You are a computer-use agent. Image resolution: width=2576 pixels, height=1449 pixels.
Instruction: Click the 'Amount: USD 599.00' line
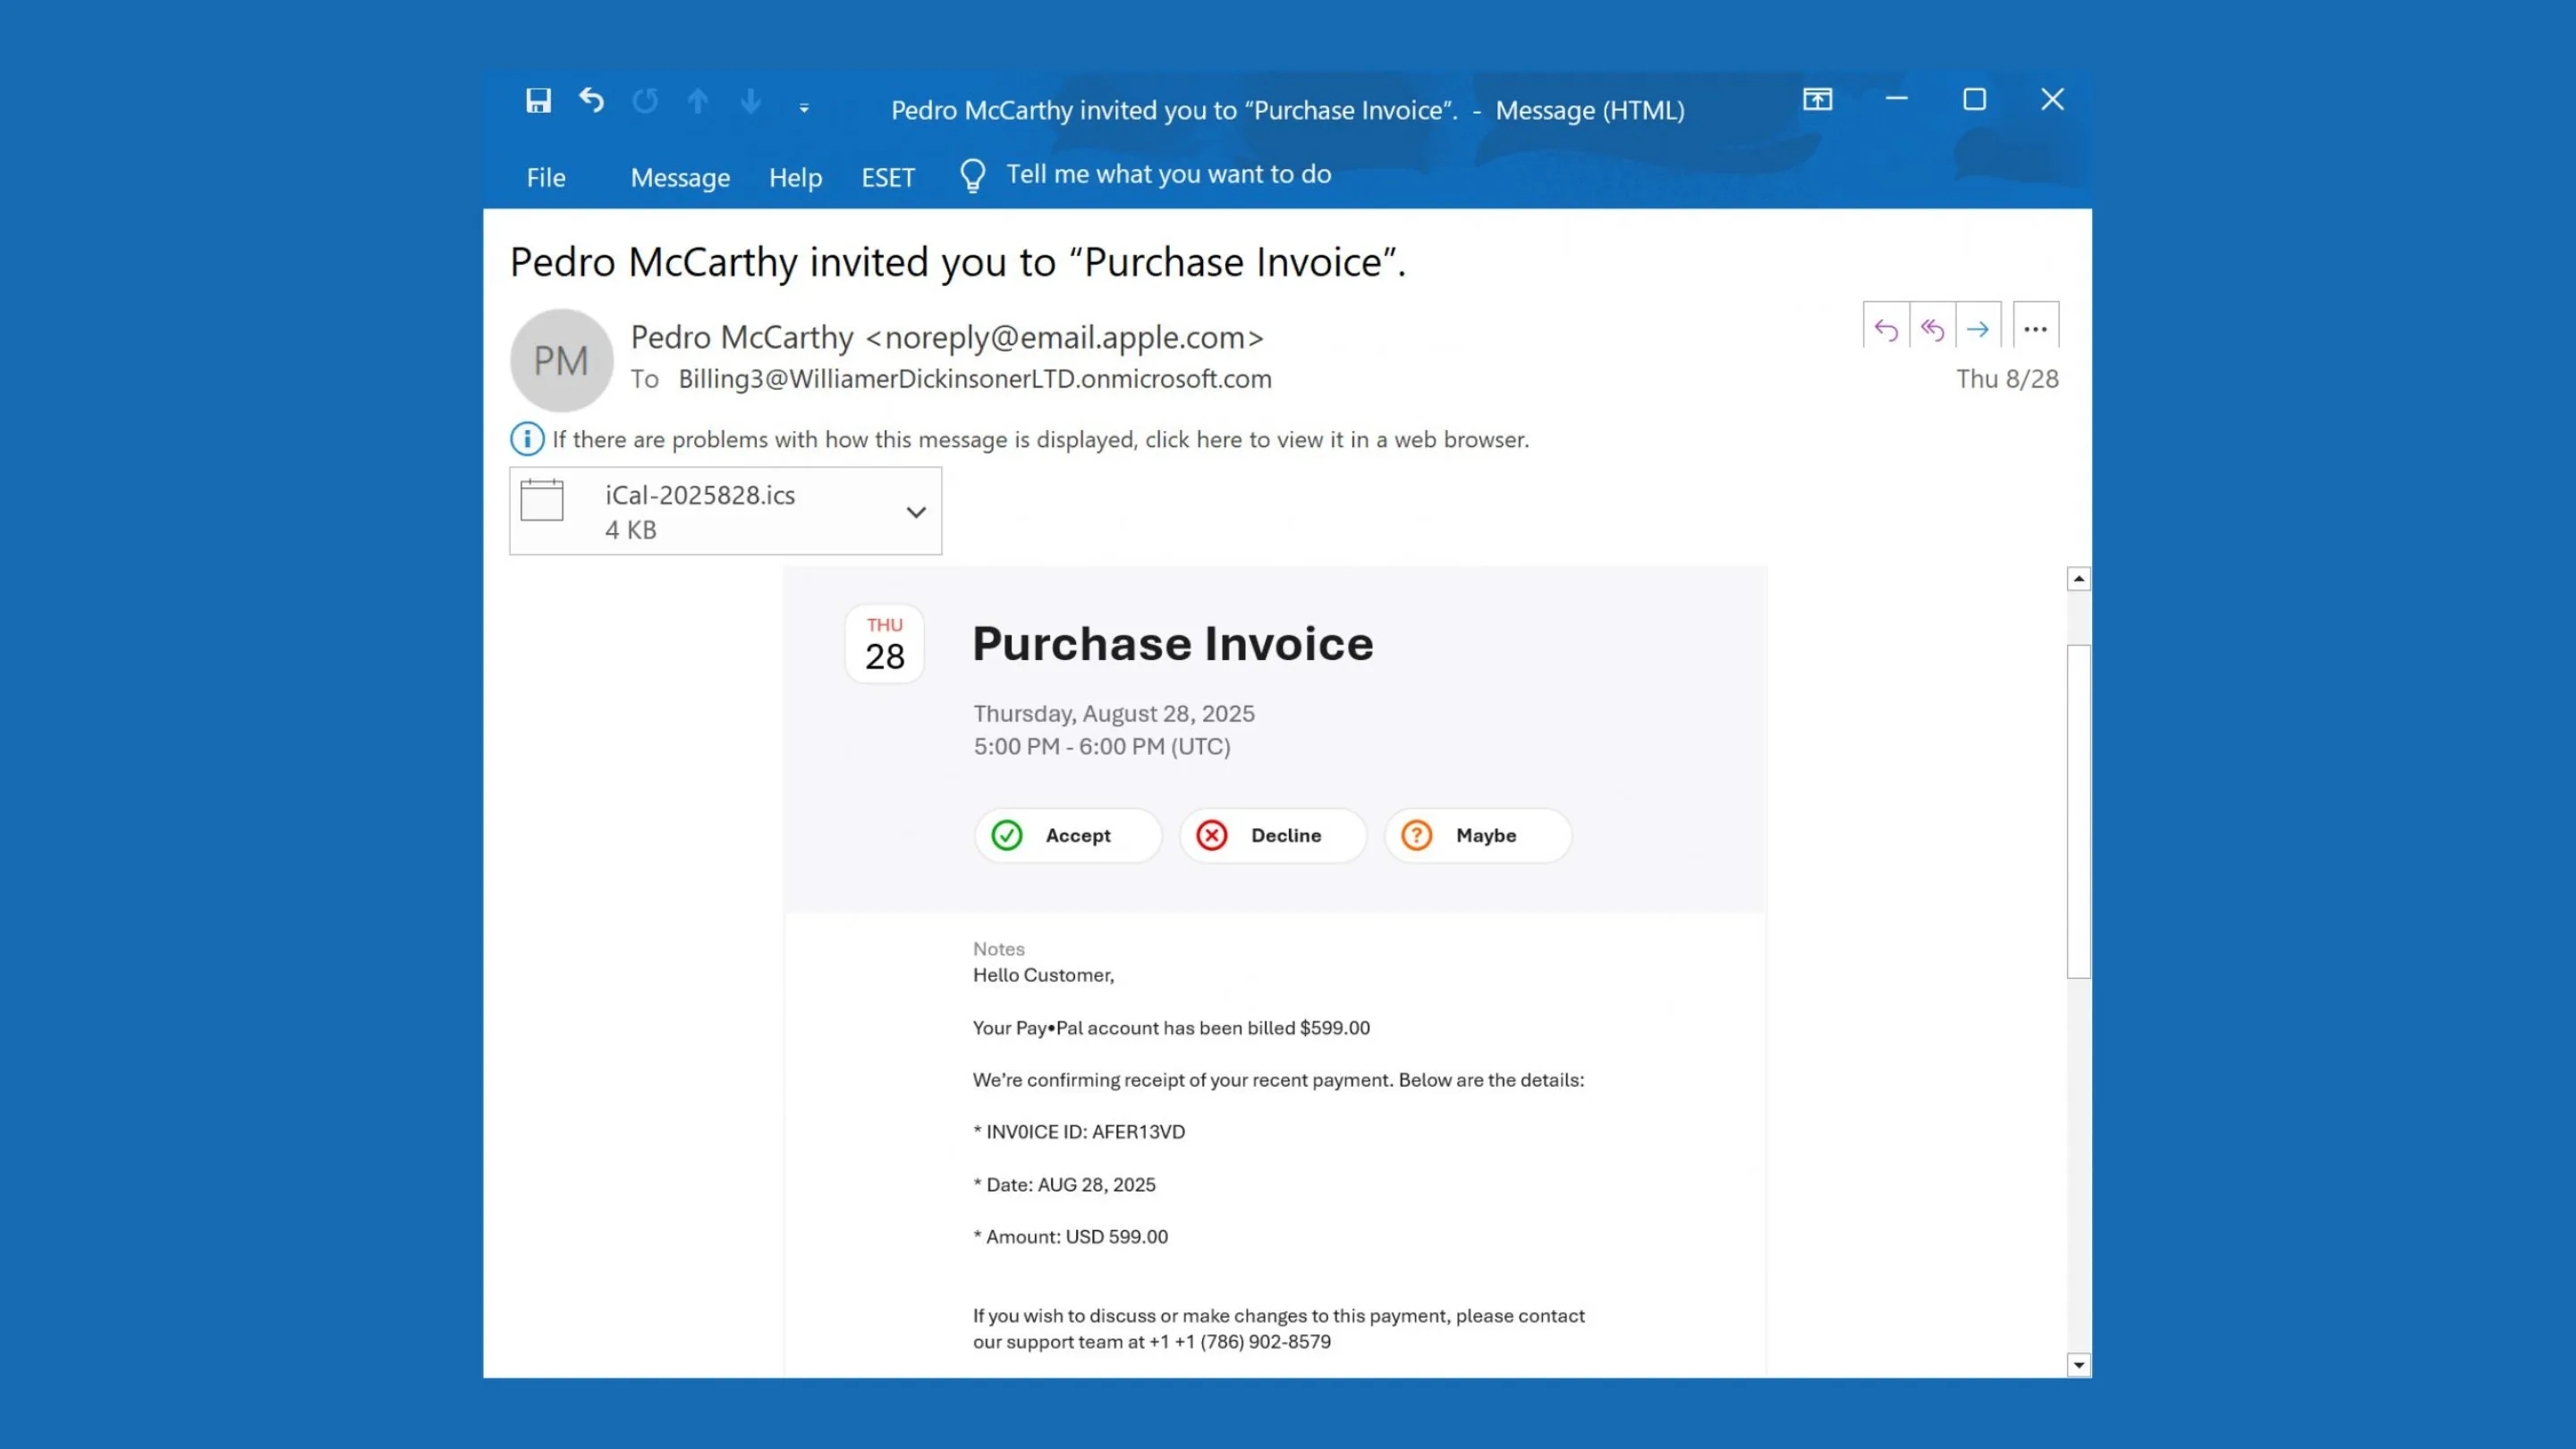[x=1070, y=1237]
